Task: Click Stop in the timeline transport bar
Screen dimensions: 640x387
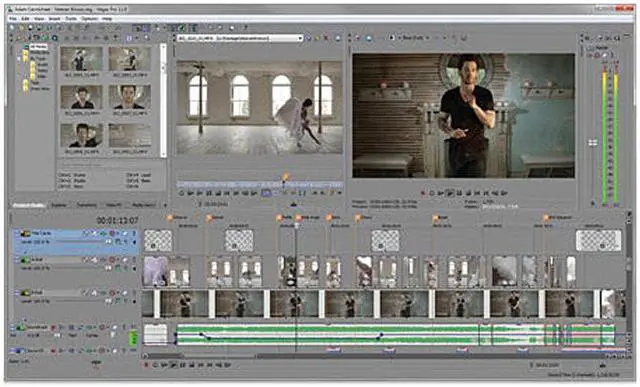Action: tap(191, 365)
